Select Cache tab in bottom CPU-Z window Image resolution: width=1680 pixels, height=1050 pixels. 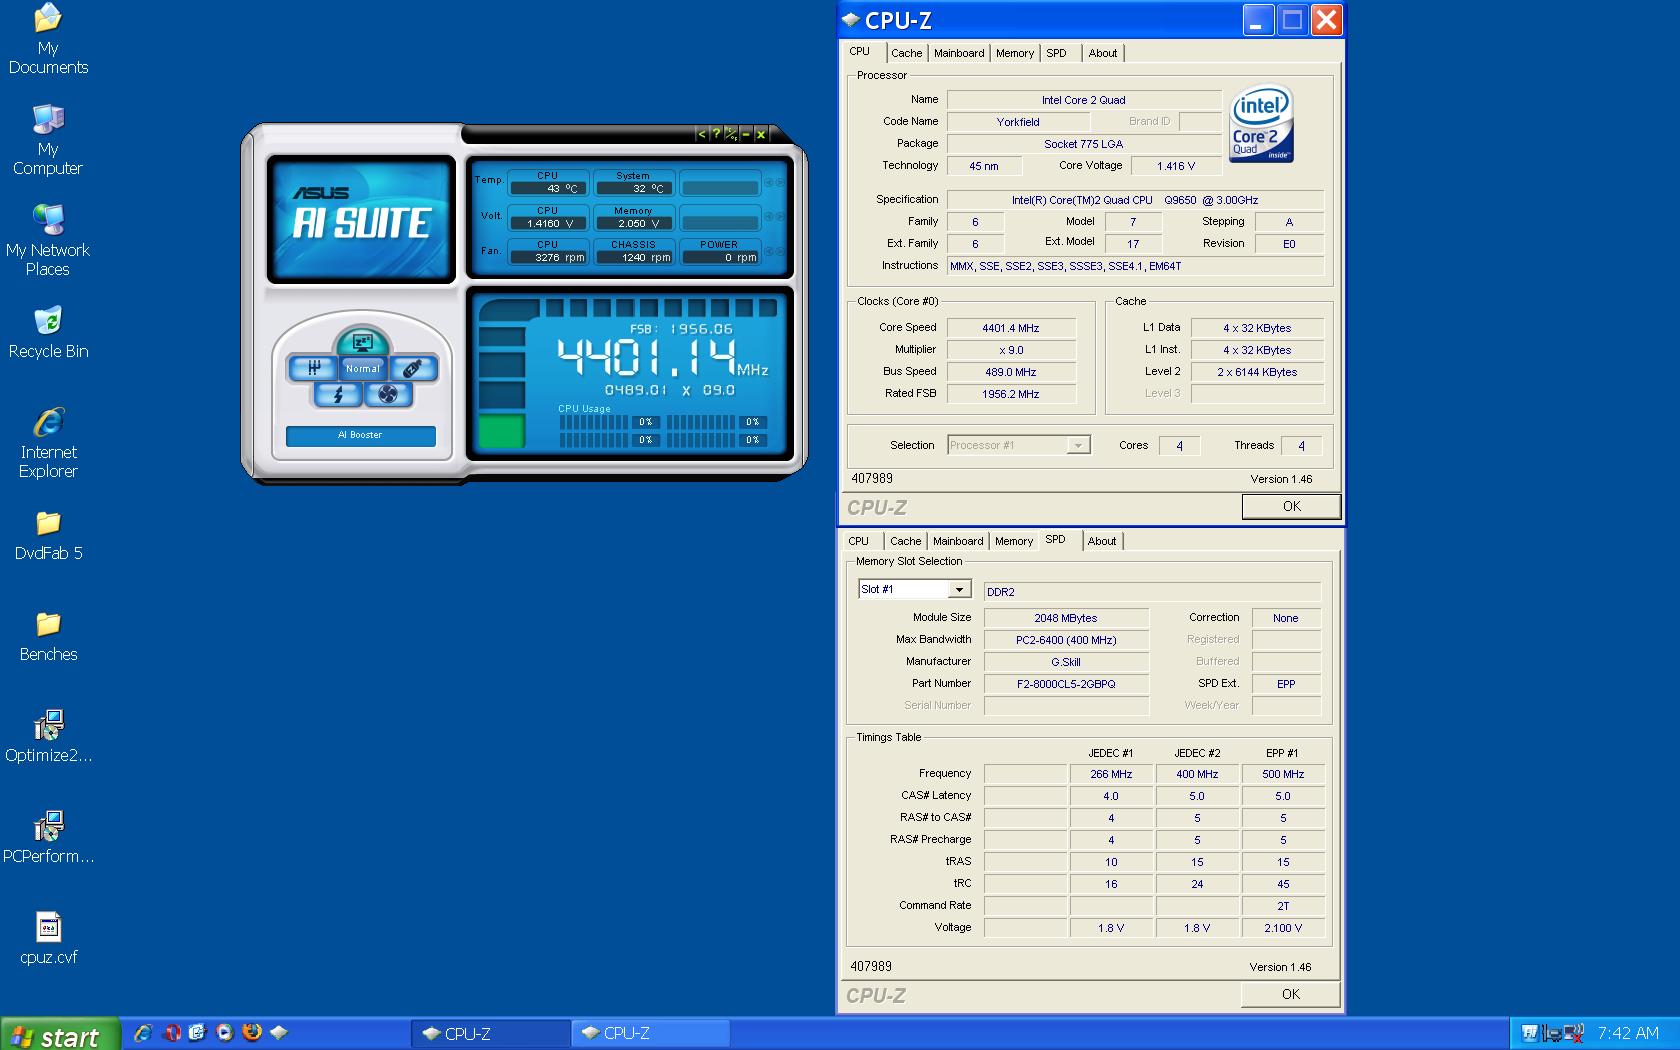(906, 541)
